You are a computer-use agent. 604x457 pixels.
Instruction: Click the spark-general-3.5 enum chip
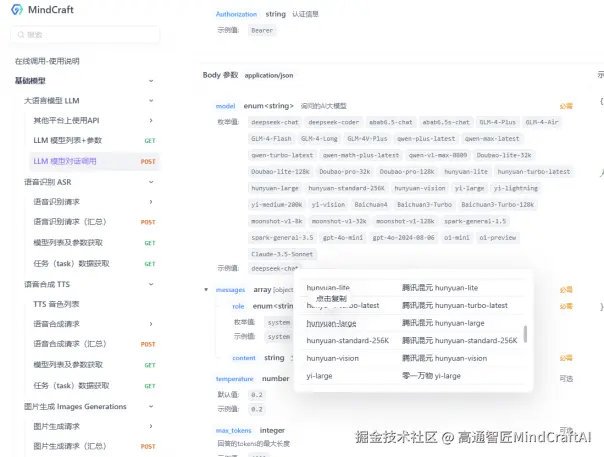[x=282, y=238]
